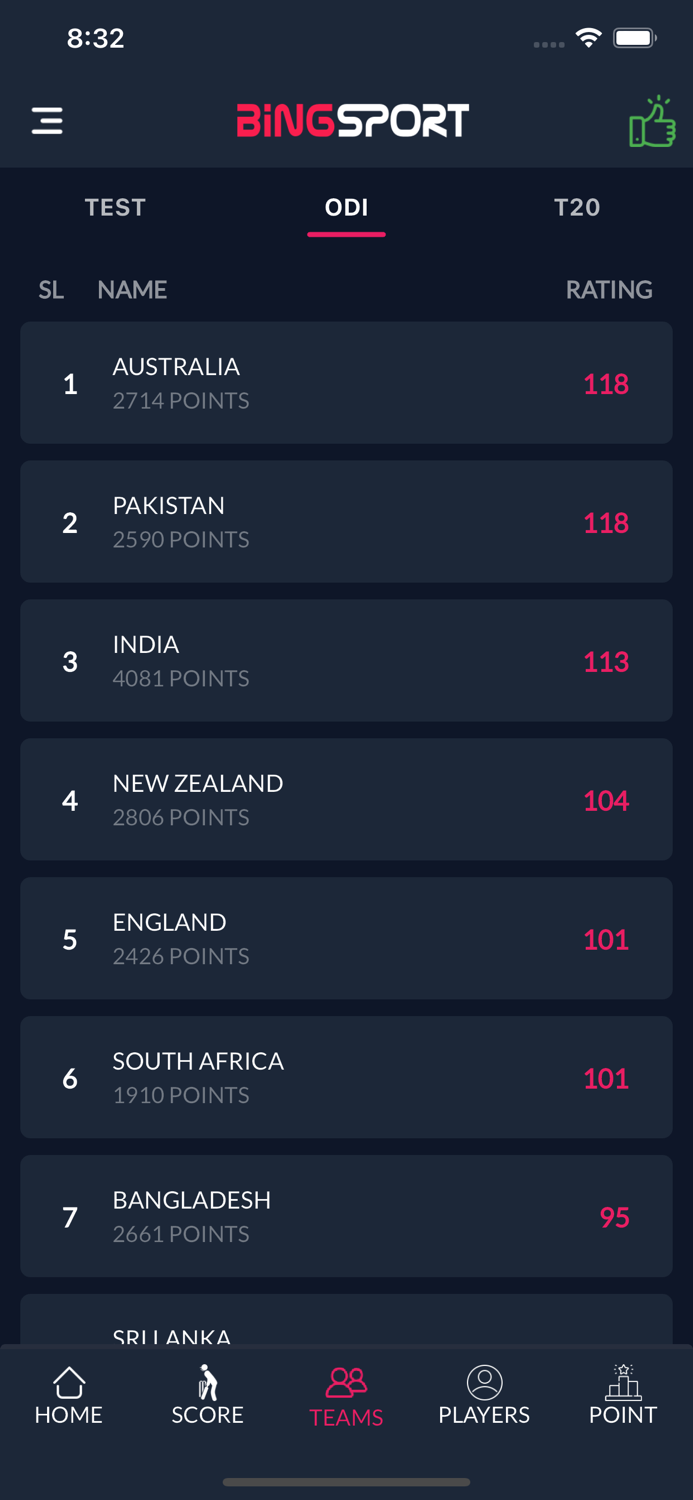Tap South Africa's rating of 101
This screenshot has height=1500, width=693.
[606, 1078]
